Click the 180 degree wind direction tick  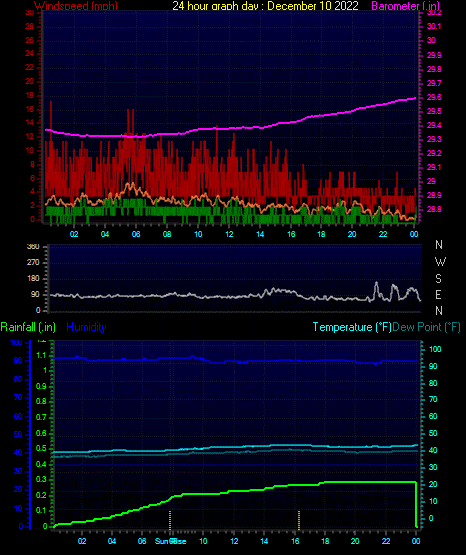(x=34, y=279)
